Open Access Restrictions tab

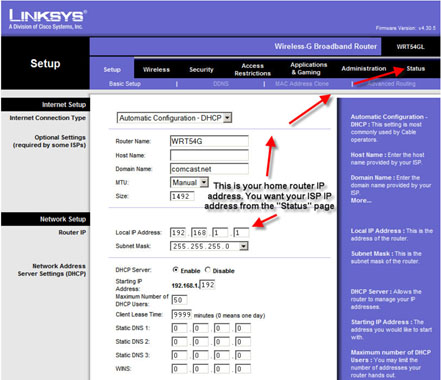pos(252,70)
